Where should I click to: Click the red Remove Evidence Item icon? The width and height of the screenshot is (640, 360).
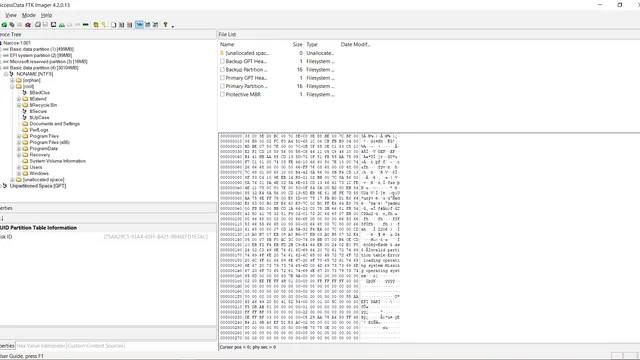coord(28,25)
